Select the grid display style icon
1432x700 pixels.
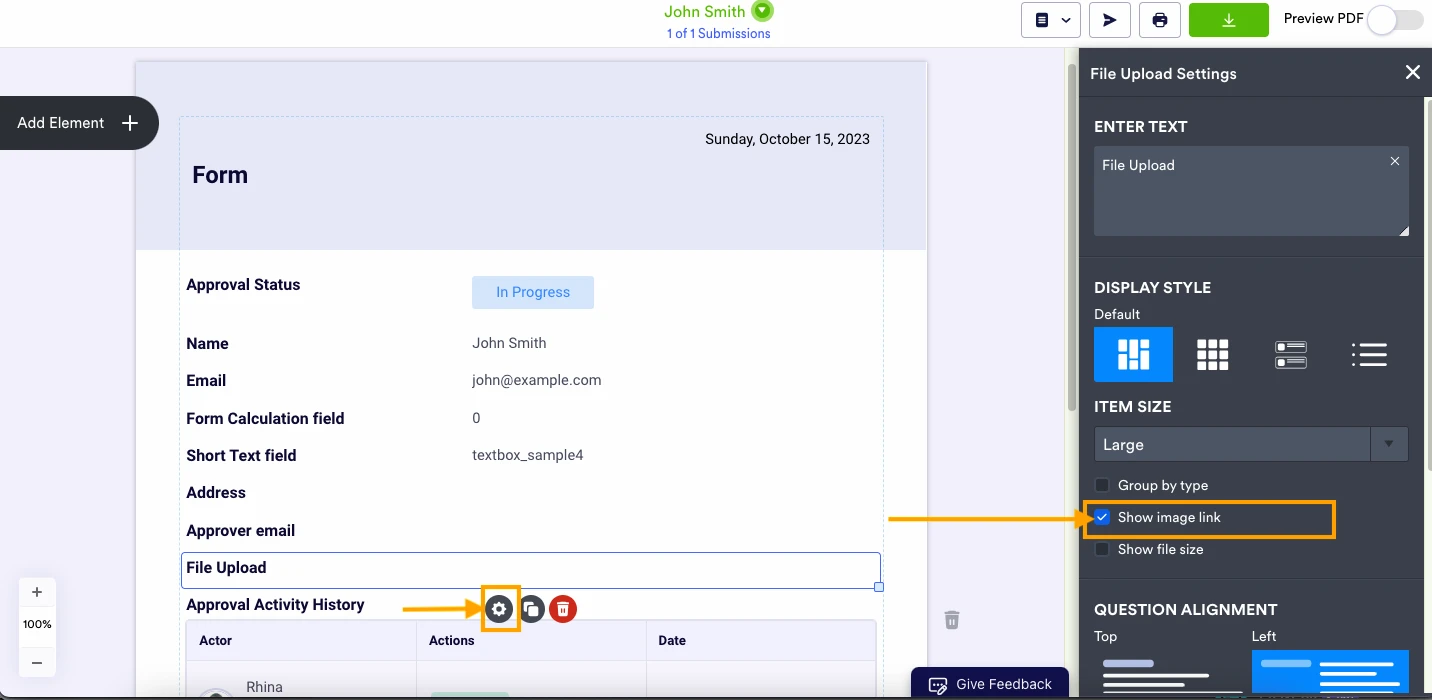click(x=1212, y=354)
